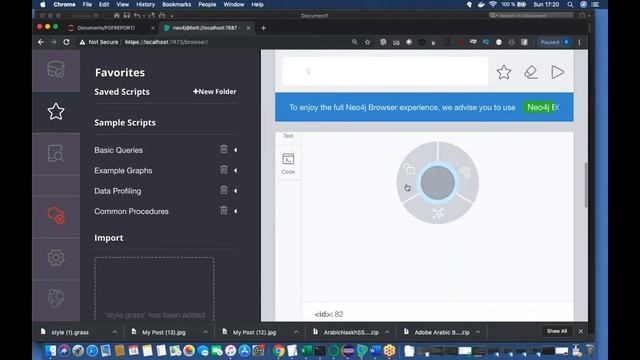Image resolution: width=640 pixels, height=360 pixels.
Task: Open the Apple menu
Action: 43,4
